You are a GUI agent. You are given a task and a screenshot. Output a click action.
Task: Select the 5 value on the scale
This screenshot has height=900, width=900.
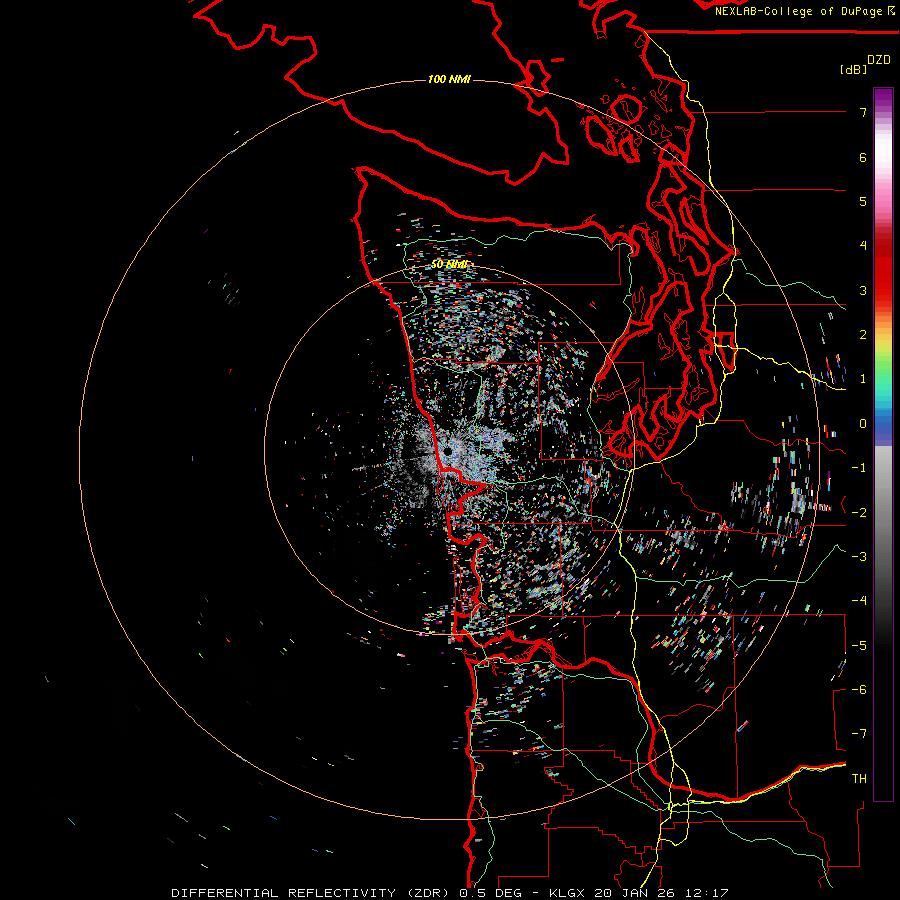863,201
